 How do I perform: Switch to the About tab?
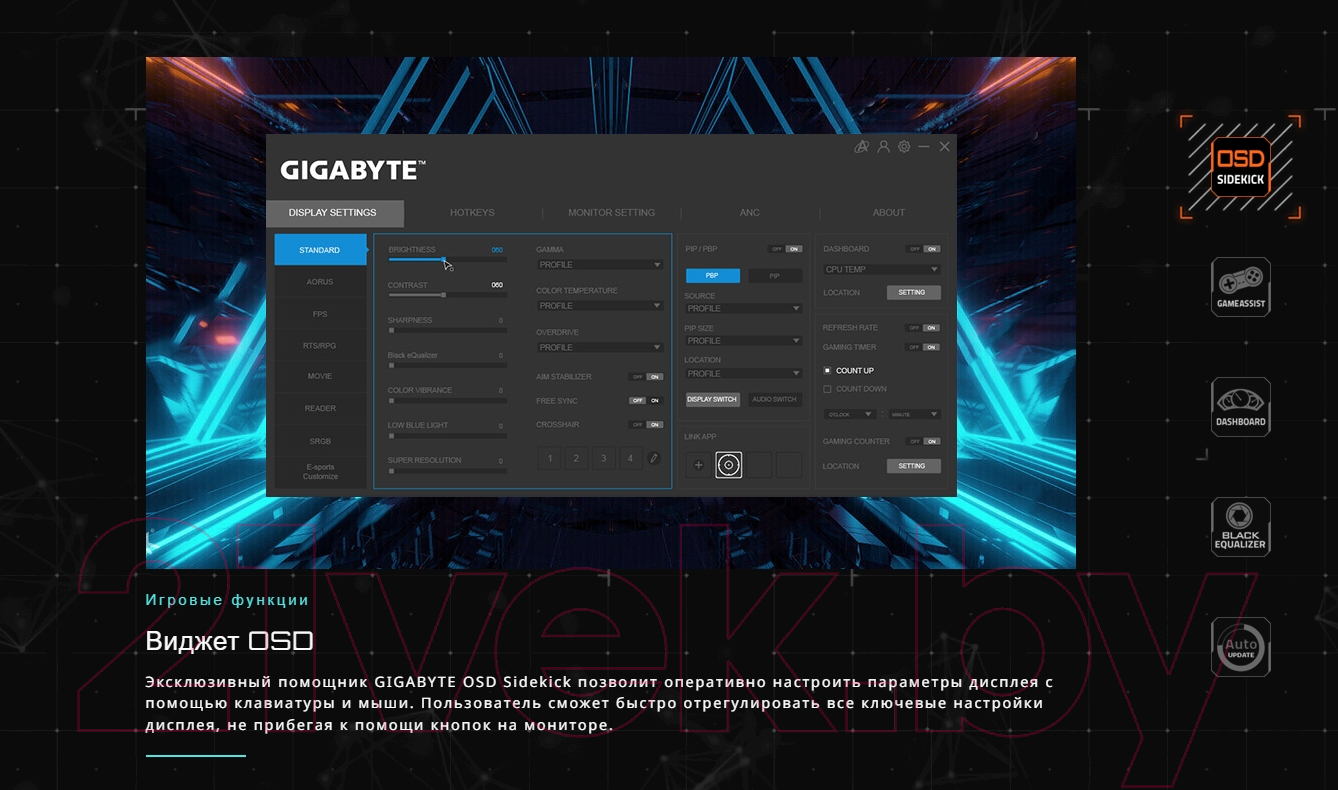click(x=888, y=213)
